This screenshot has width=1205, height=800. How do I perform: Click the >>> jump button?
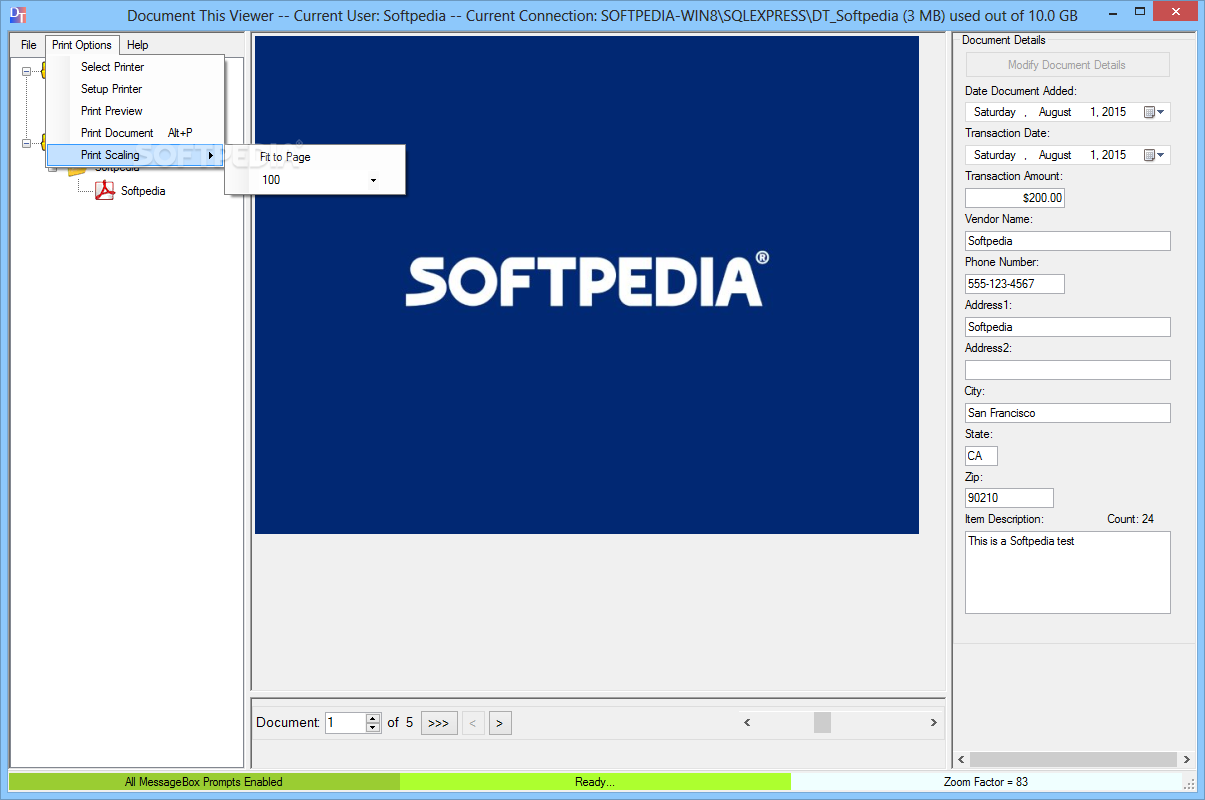(439, 723)
